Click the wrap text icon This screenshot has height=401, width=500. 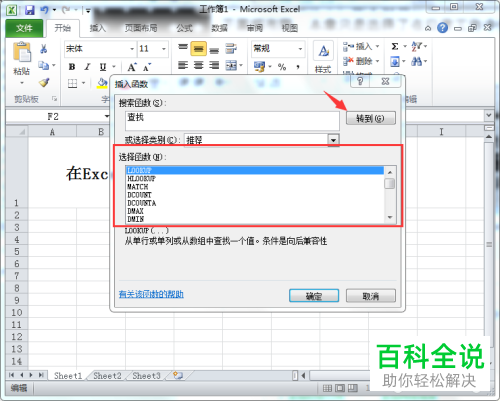231,49
